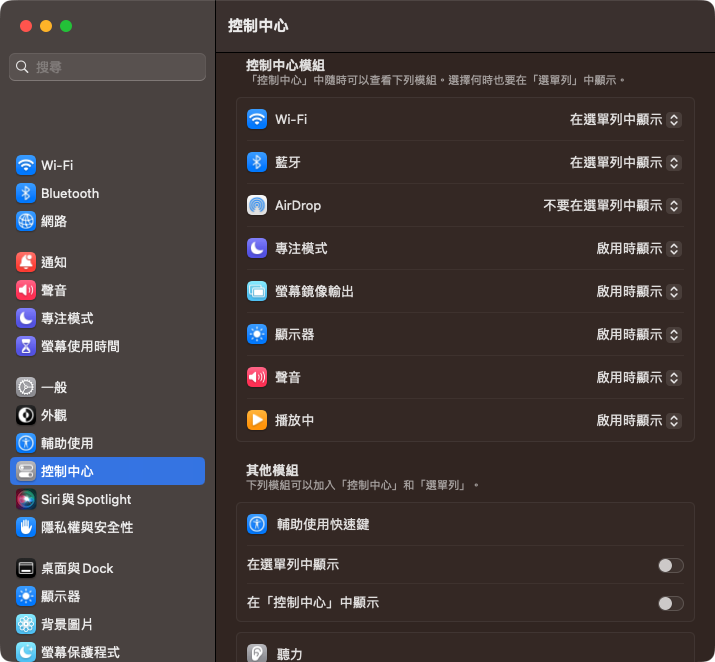Click the 其他模組 section heading
The height and width of the screenshot is (662, 715).
point(272,470)
